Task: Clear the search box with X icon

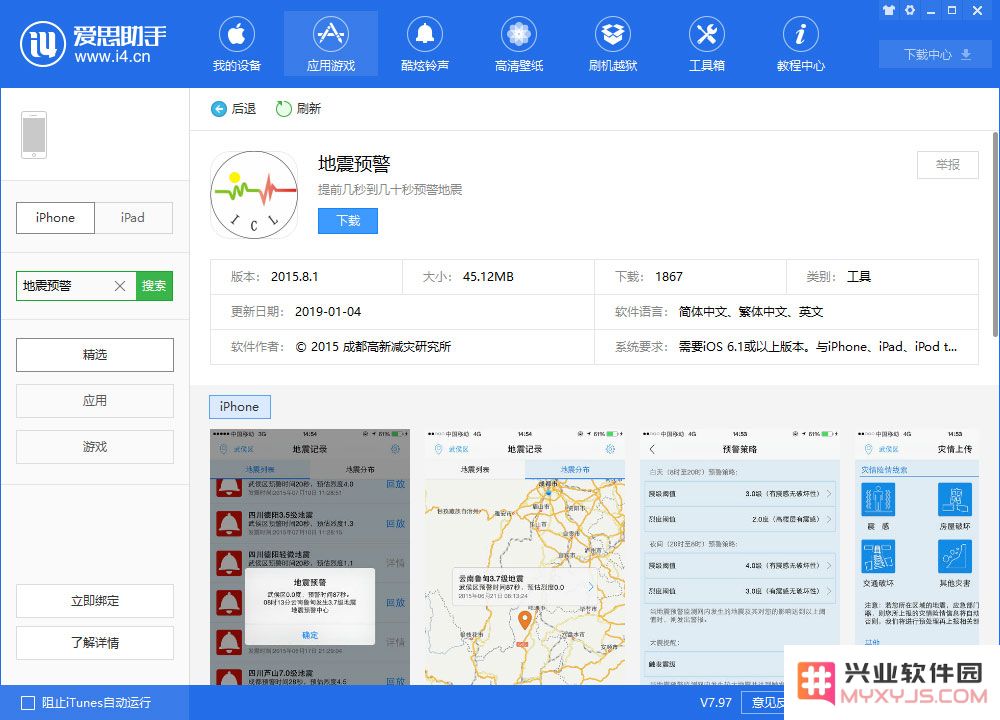Action: click(120, 286)
